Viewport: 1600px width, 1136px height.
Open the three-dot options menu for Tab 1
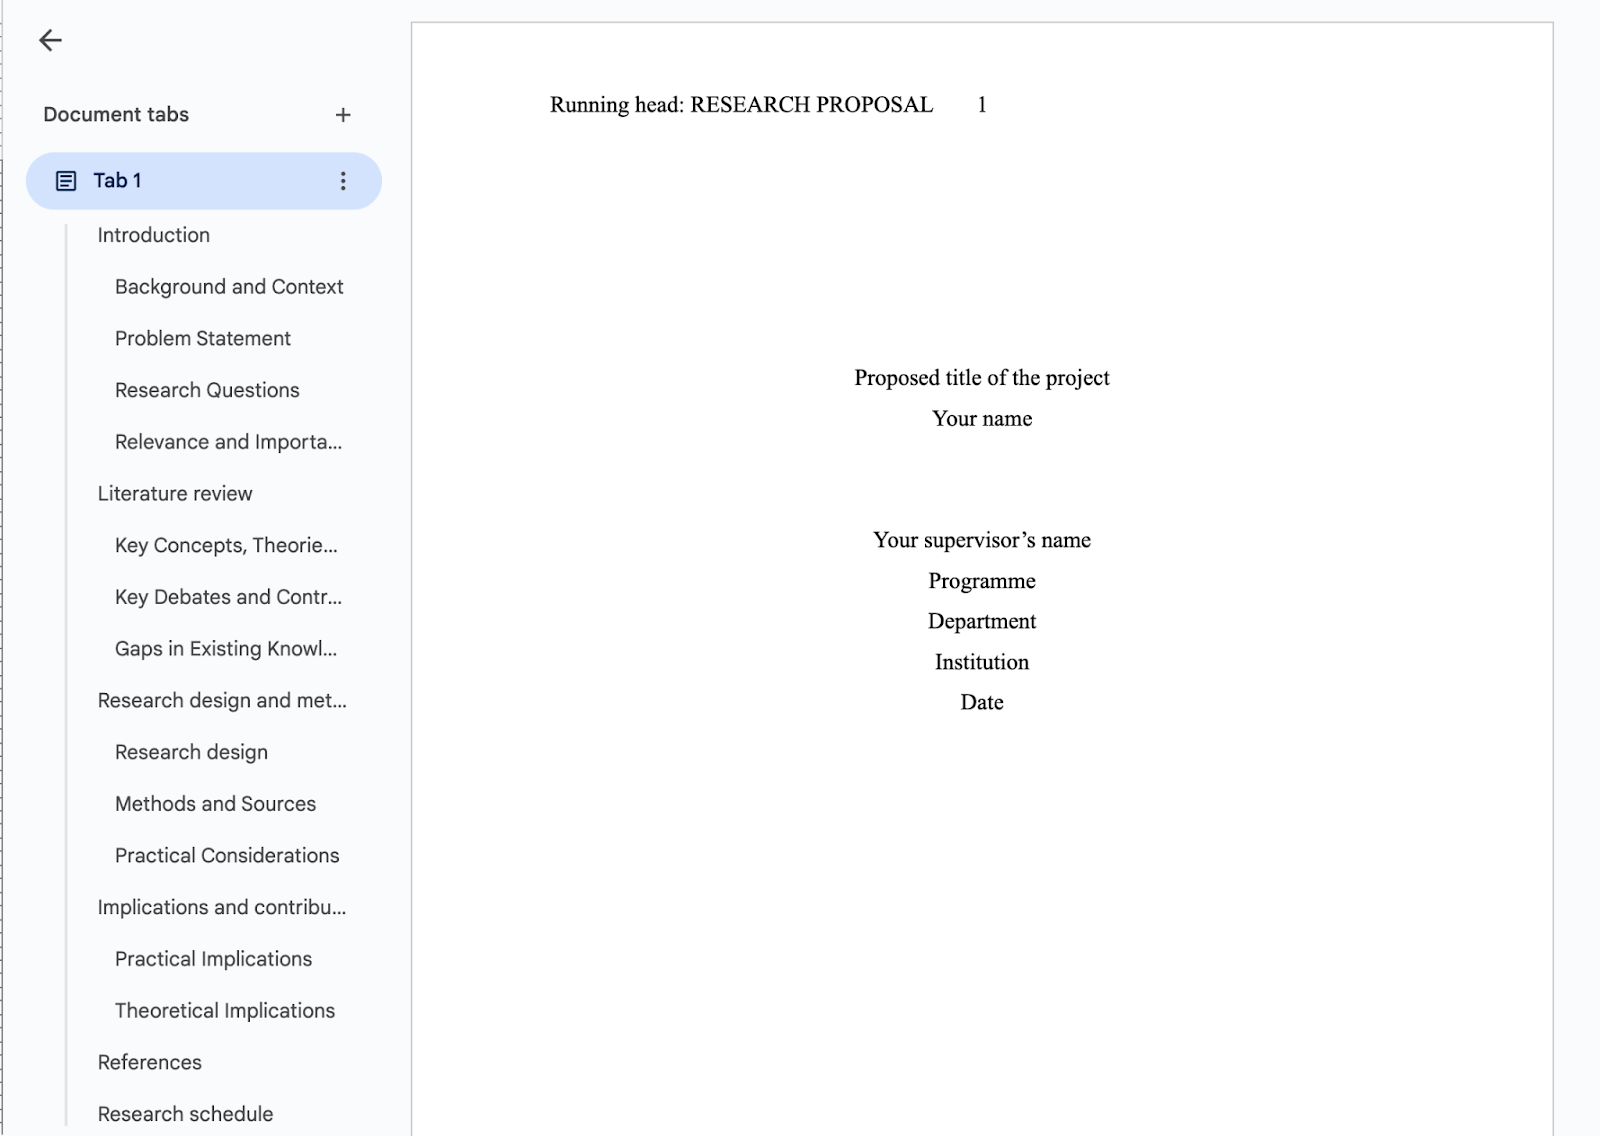pos(343,181)
